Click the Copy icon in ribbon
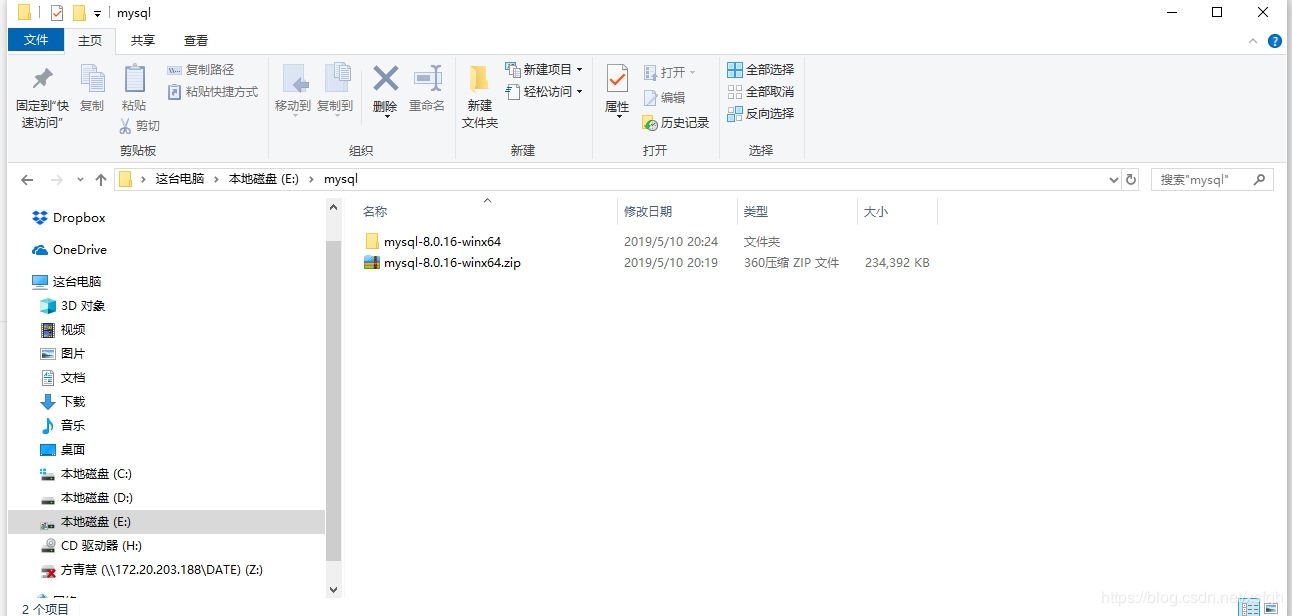Viewport: 1292px width, 616px height. tap(92, 78)
